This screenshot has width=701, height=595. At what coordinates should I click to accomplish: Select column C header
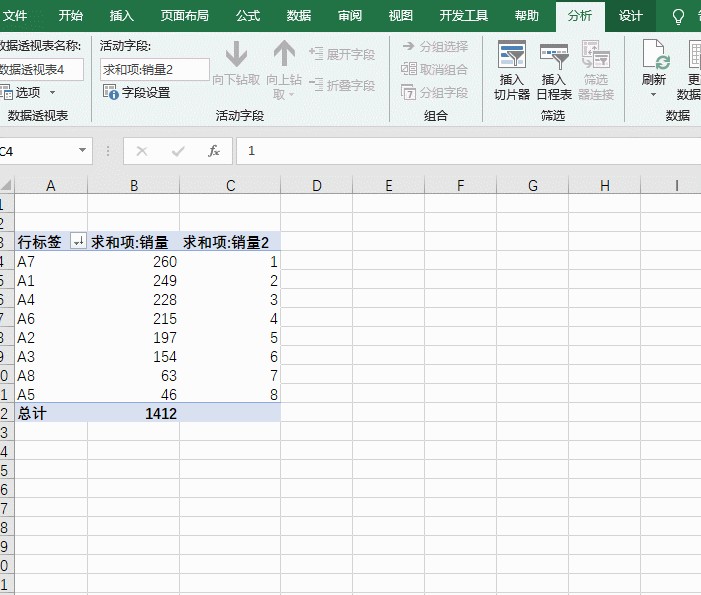[230, 185]
